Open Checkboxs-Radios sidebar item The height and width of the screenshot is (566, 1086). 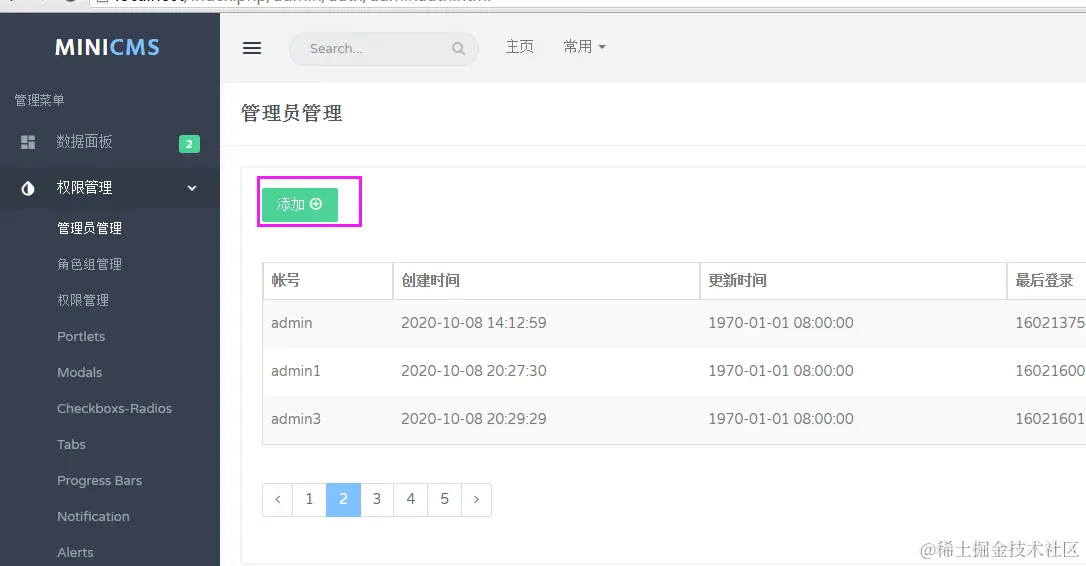pos(114,408)
